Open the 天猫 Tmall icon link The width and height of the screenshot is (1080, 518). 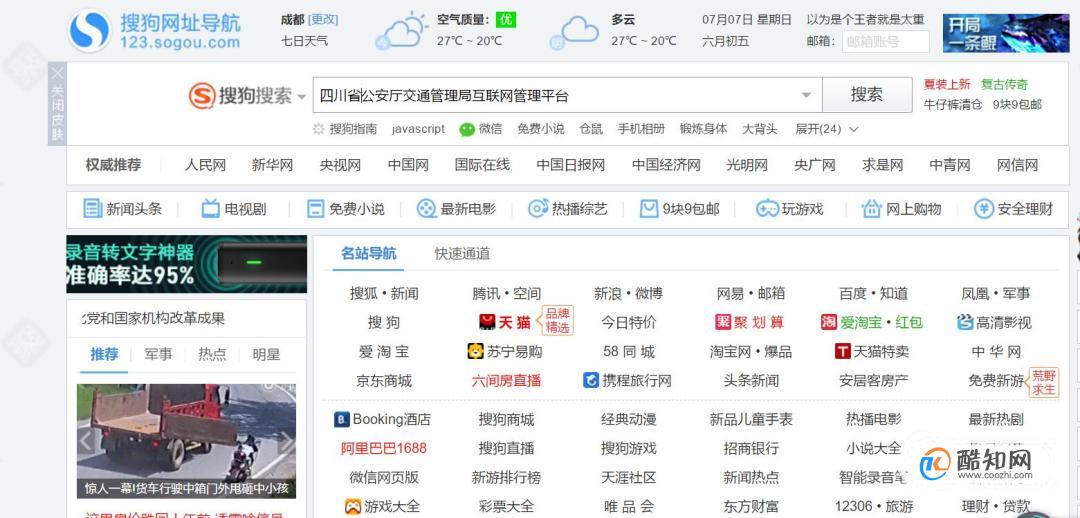point(488,322)
